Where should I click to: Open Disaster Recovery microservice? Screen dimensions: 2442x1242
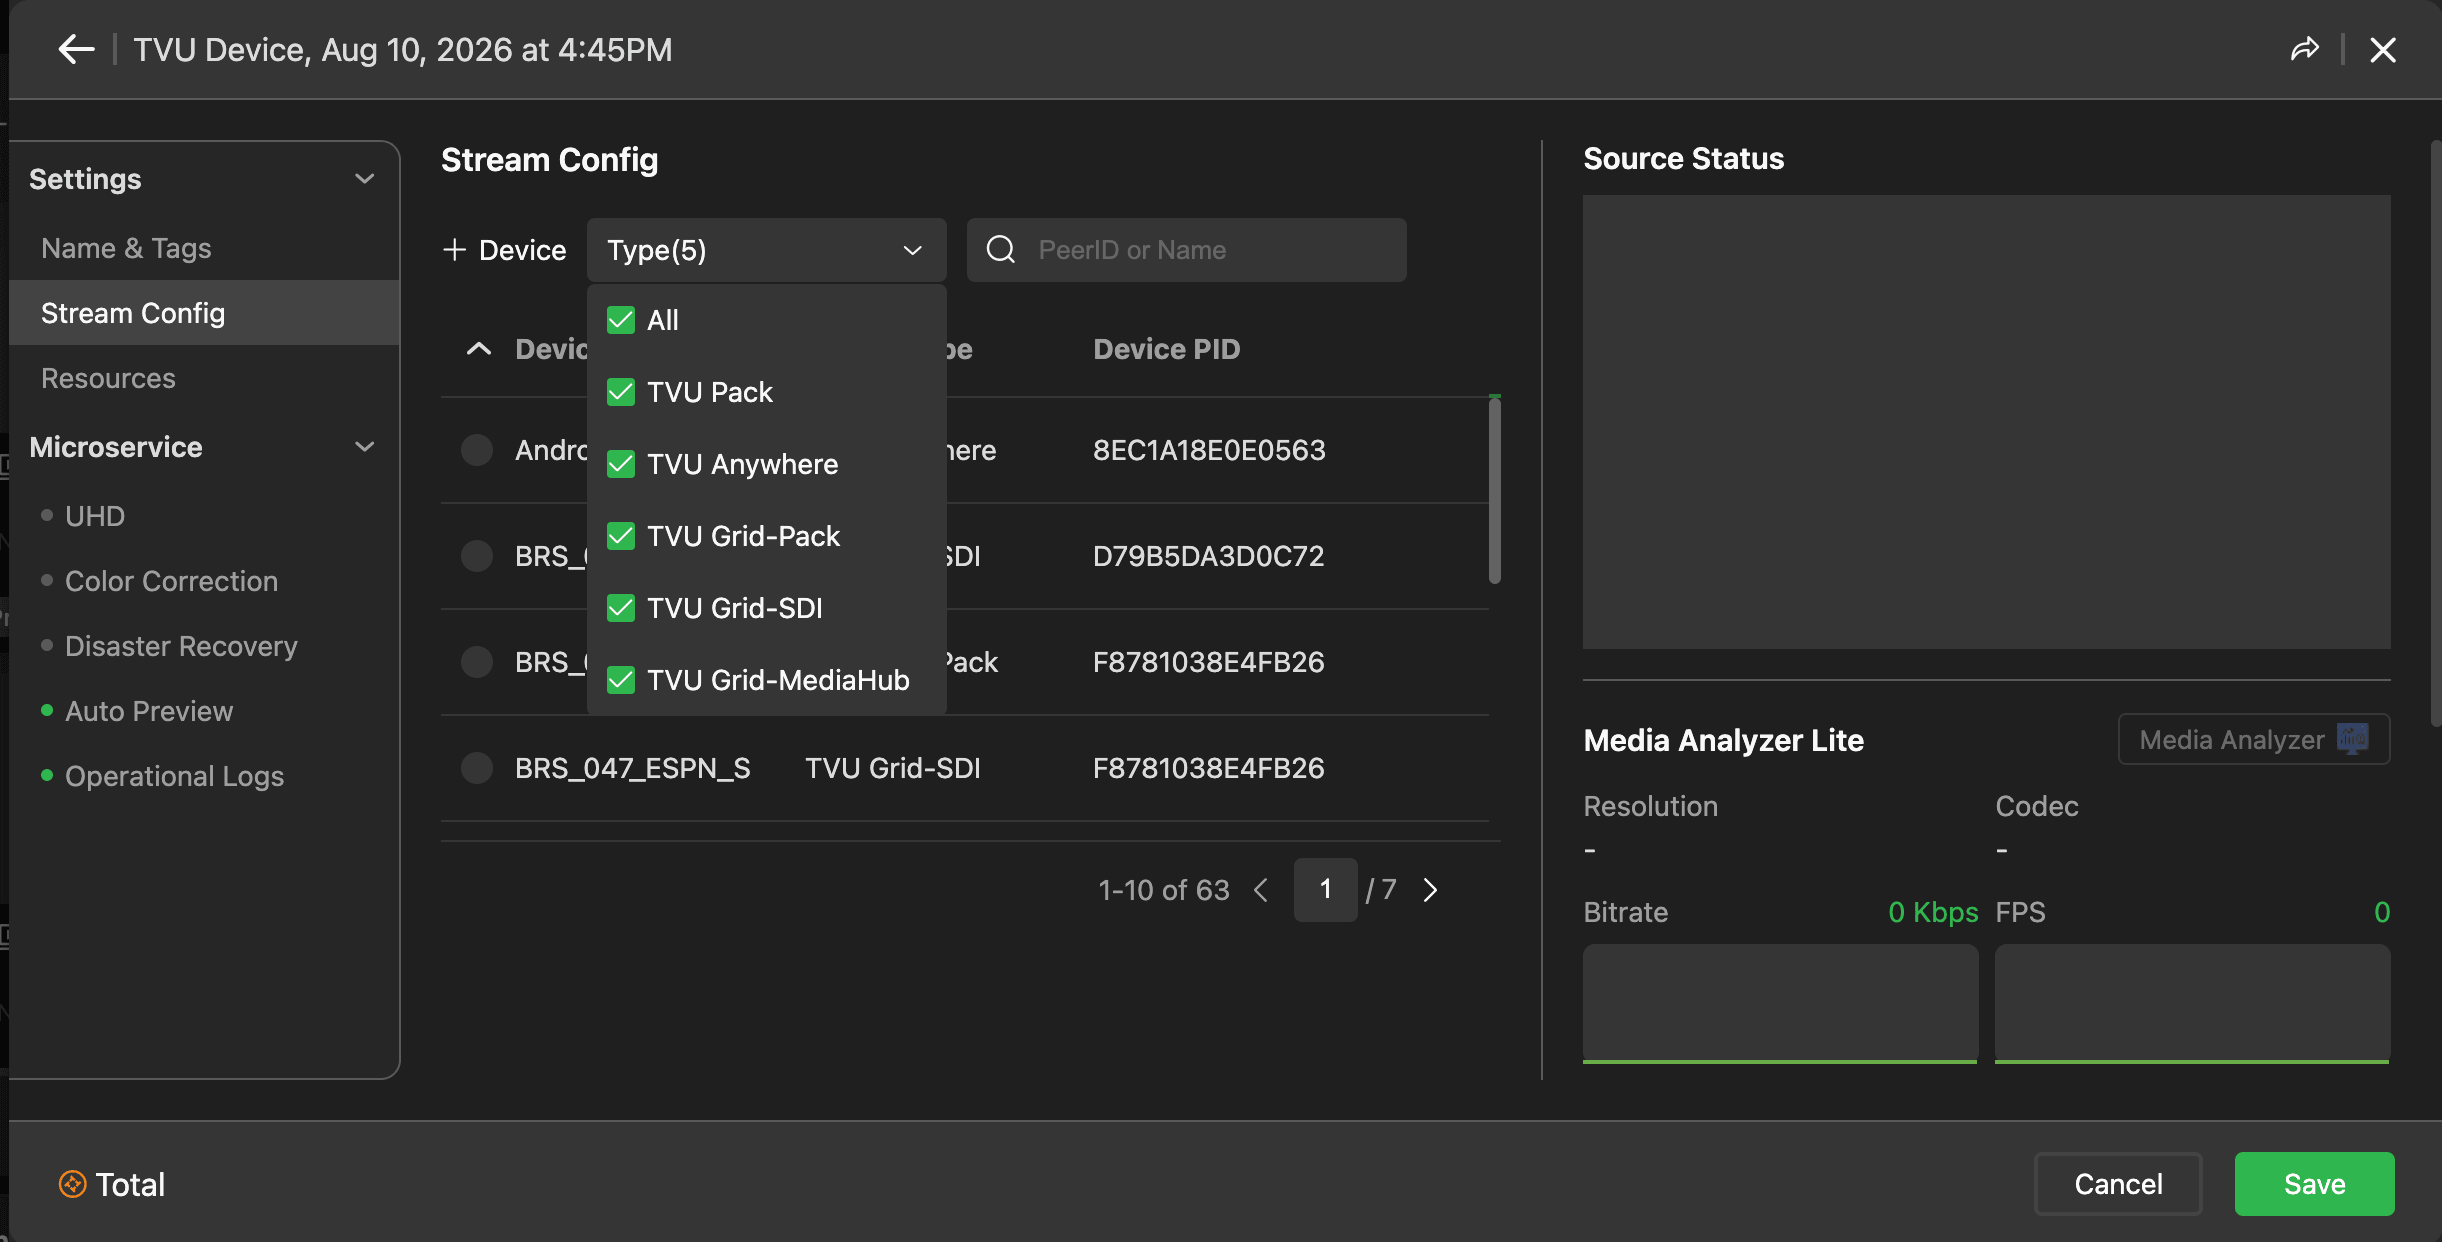181,646
